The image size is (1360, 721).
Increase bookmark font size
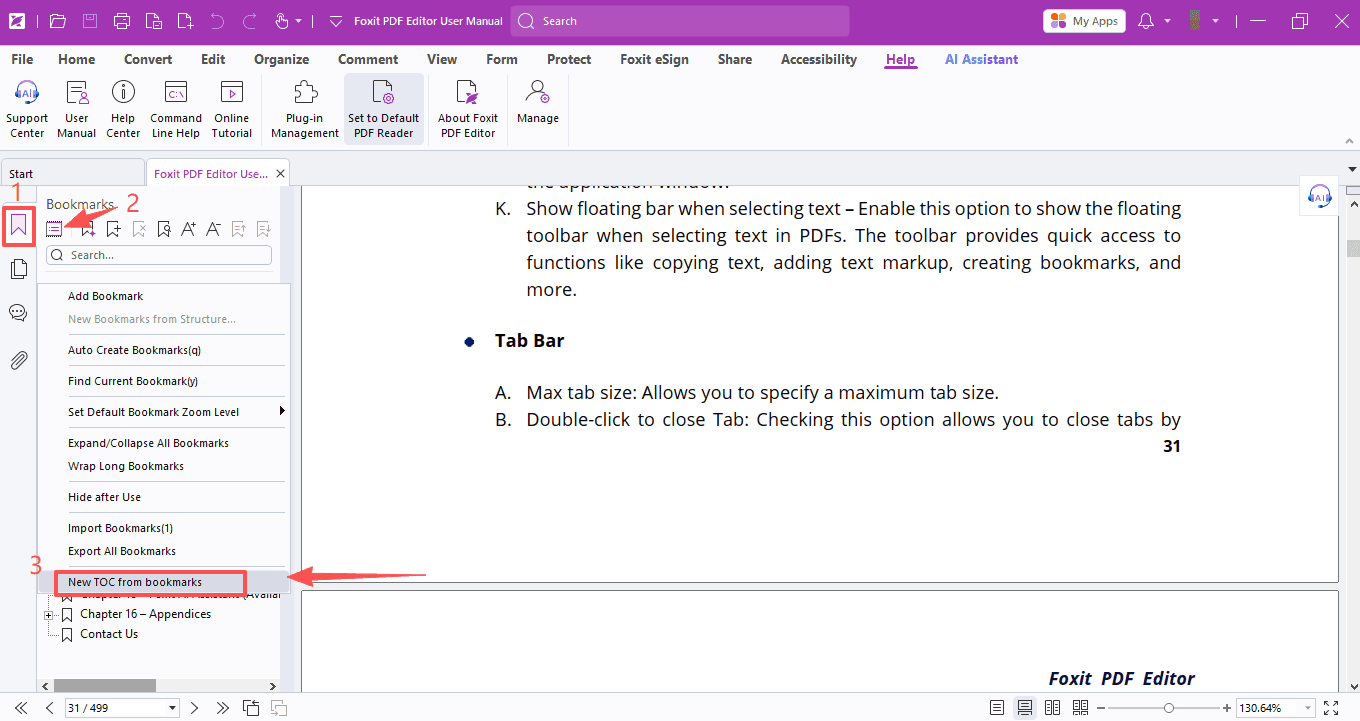pos(188,229)
